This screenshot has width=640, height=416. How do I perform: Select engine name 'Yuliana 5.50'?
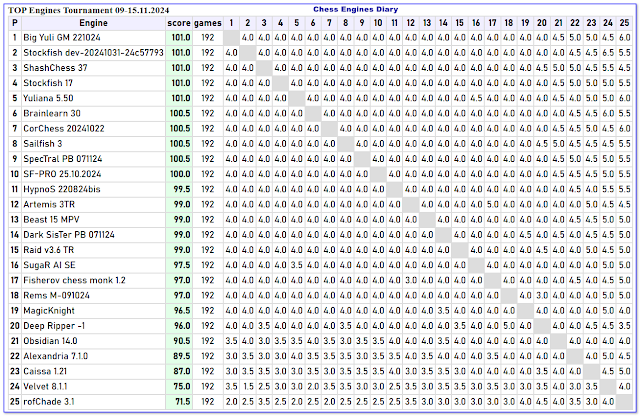click(48, 98)
